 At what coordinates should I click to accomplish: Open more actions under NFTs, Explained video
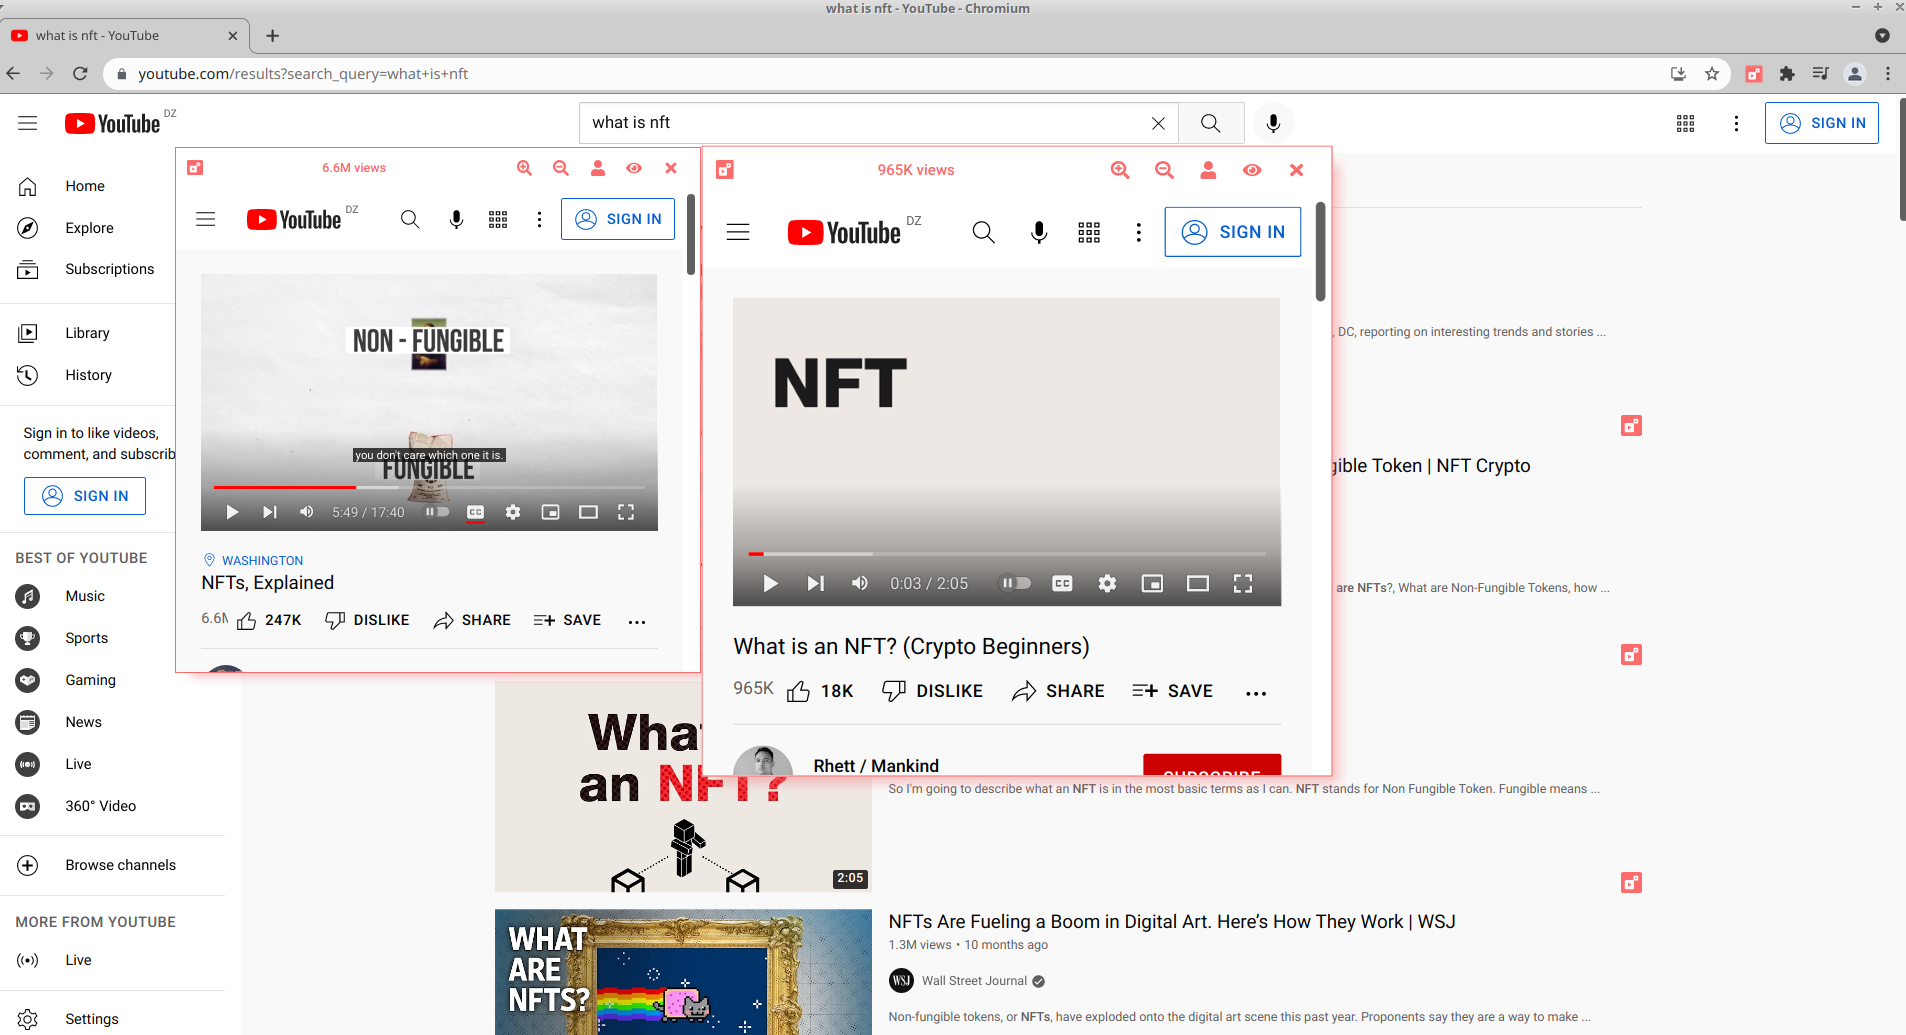tap(637, 621)
